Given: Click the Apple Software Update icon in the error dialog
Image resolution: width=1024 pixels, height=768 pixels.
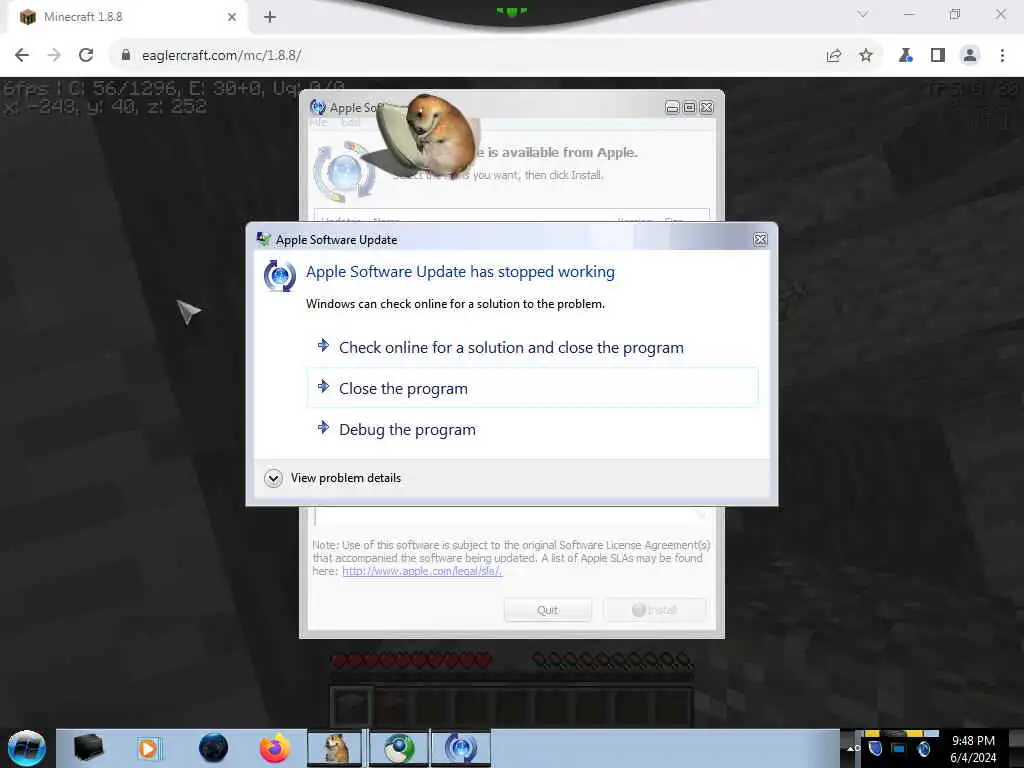Looking at the screenshot, I should pyautogui.click(x=280, y=276).
